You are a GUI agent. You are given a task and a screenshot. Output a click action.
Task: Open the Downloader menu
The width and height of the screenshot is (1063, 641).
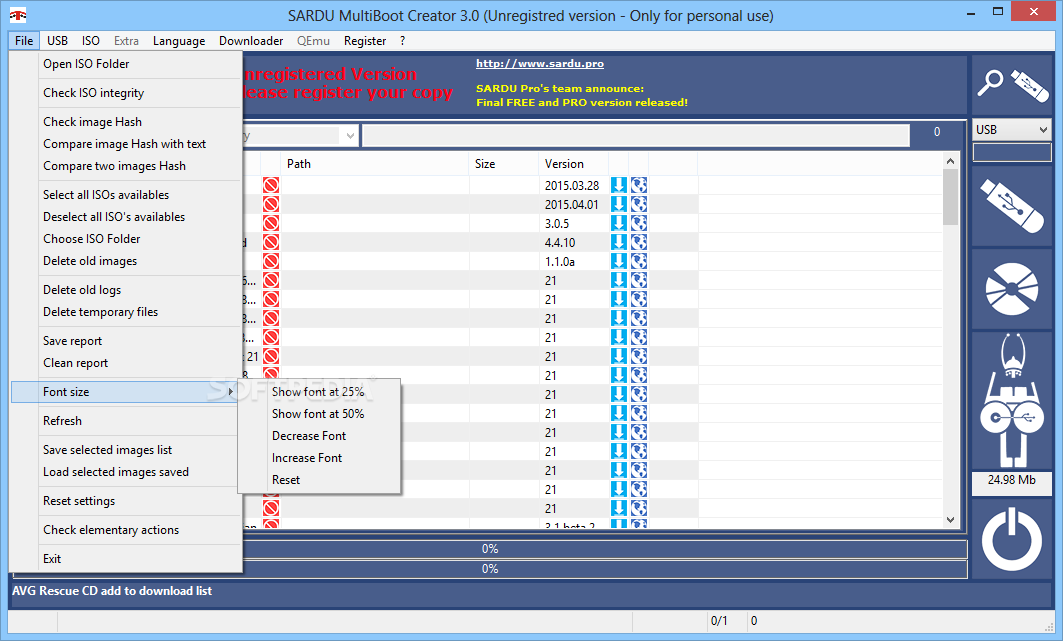[251, 41]
